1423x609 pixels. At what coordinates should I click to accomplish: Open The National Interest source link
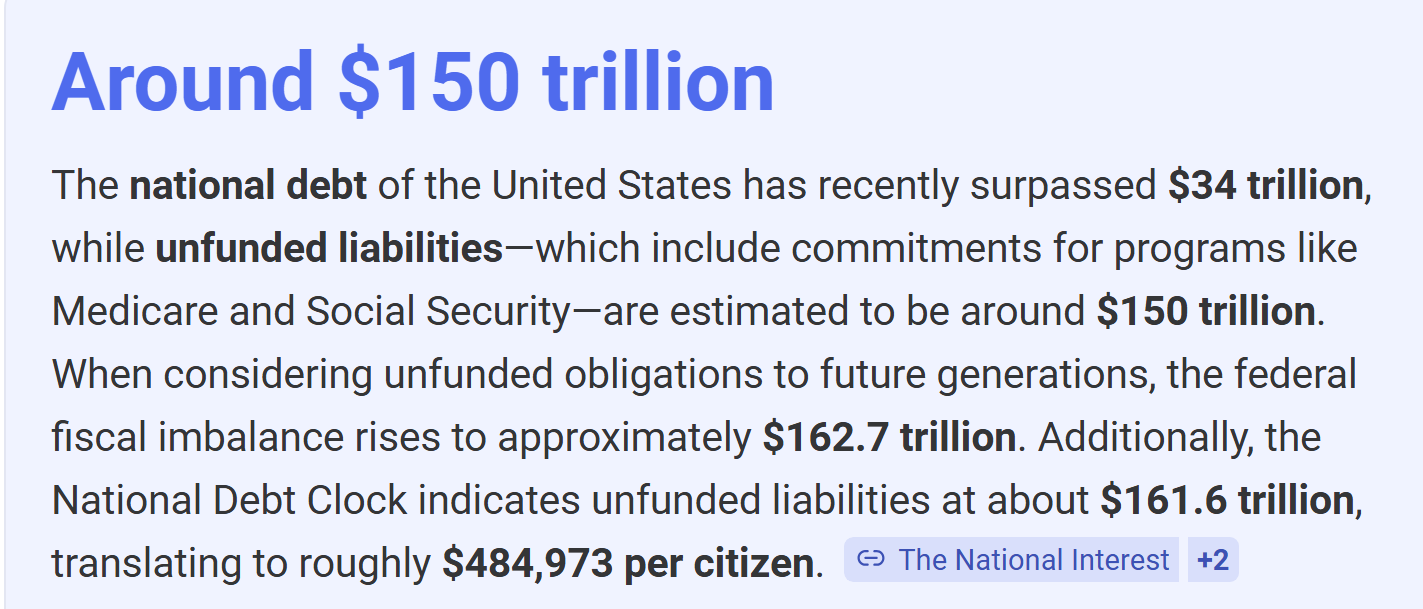[1011, 560]
